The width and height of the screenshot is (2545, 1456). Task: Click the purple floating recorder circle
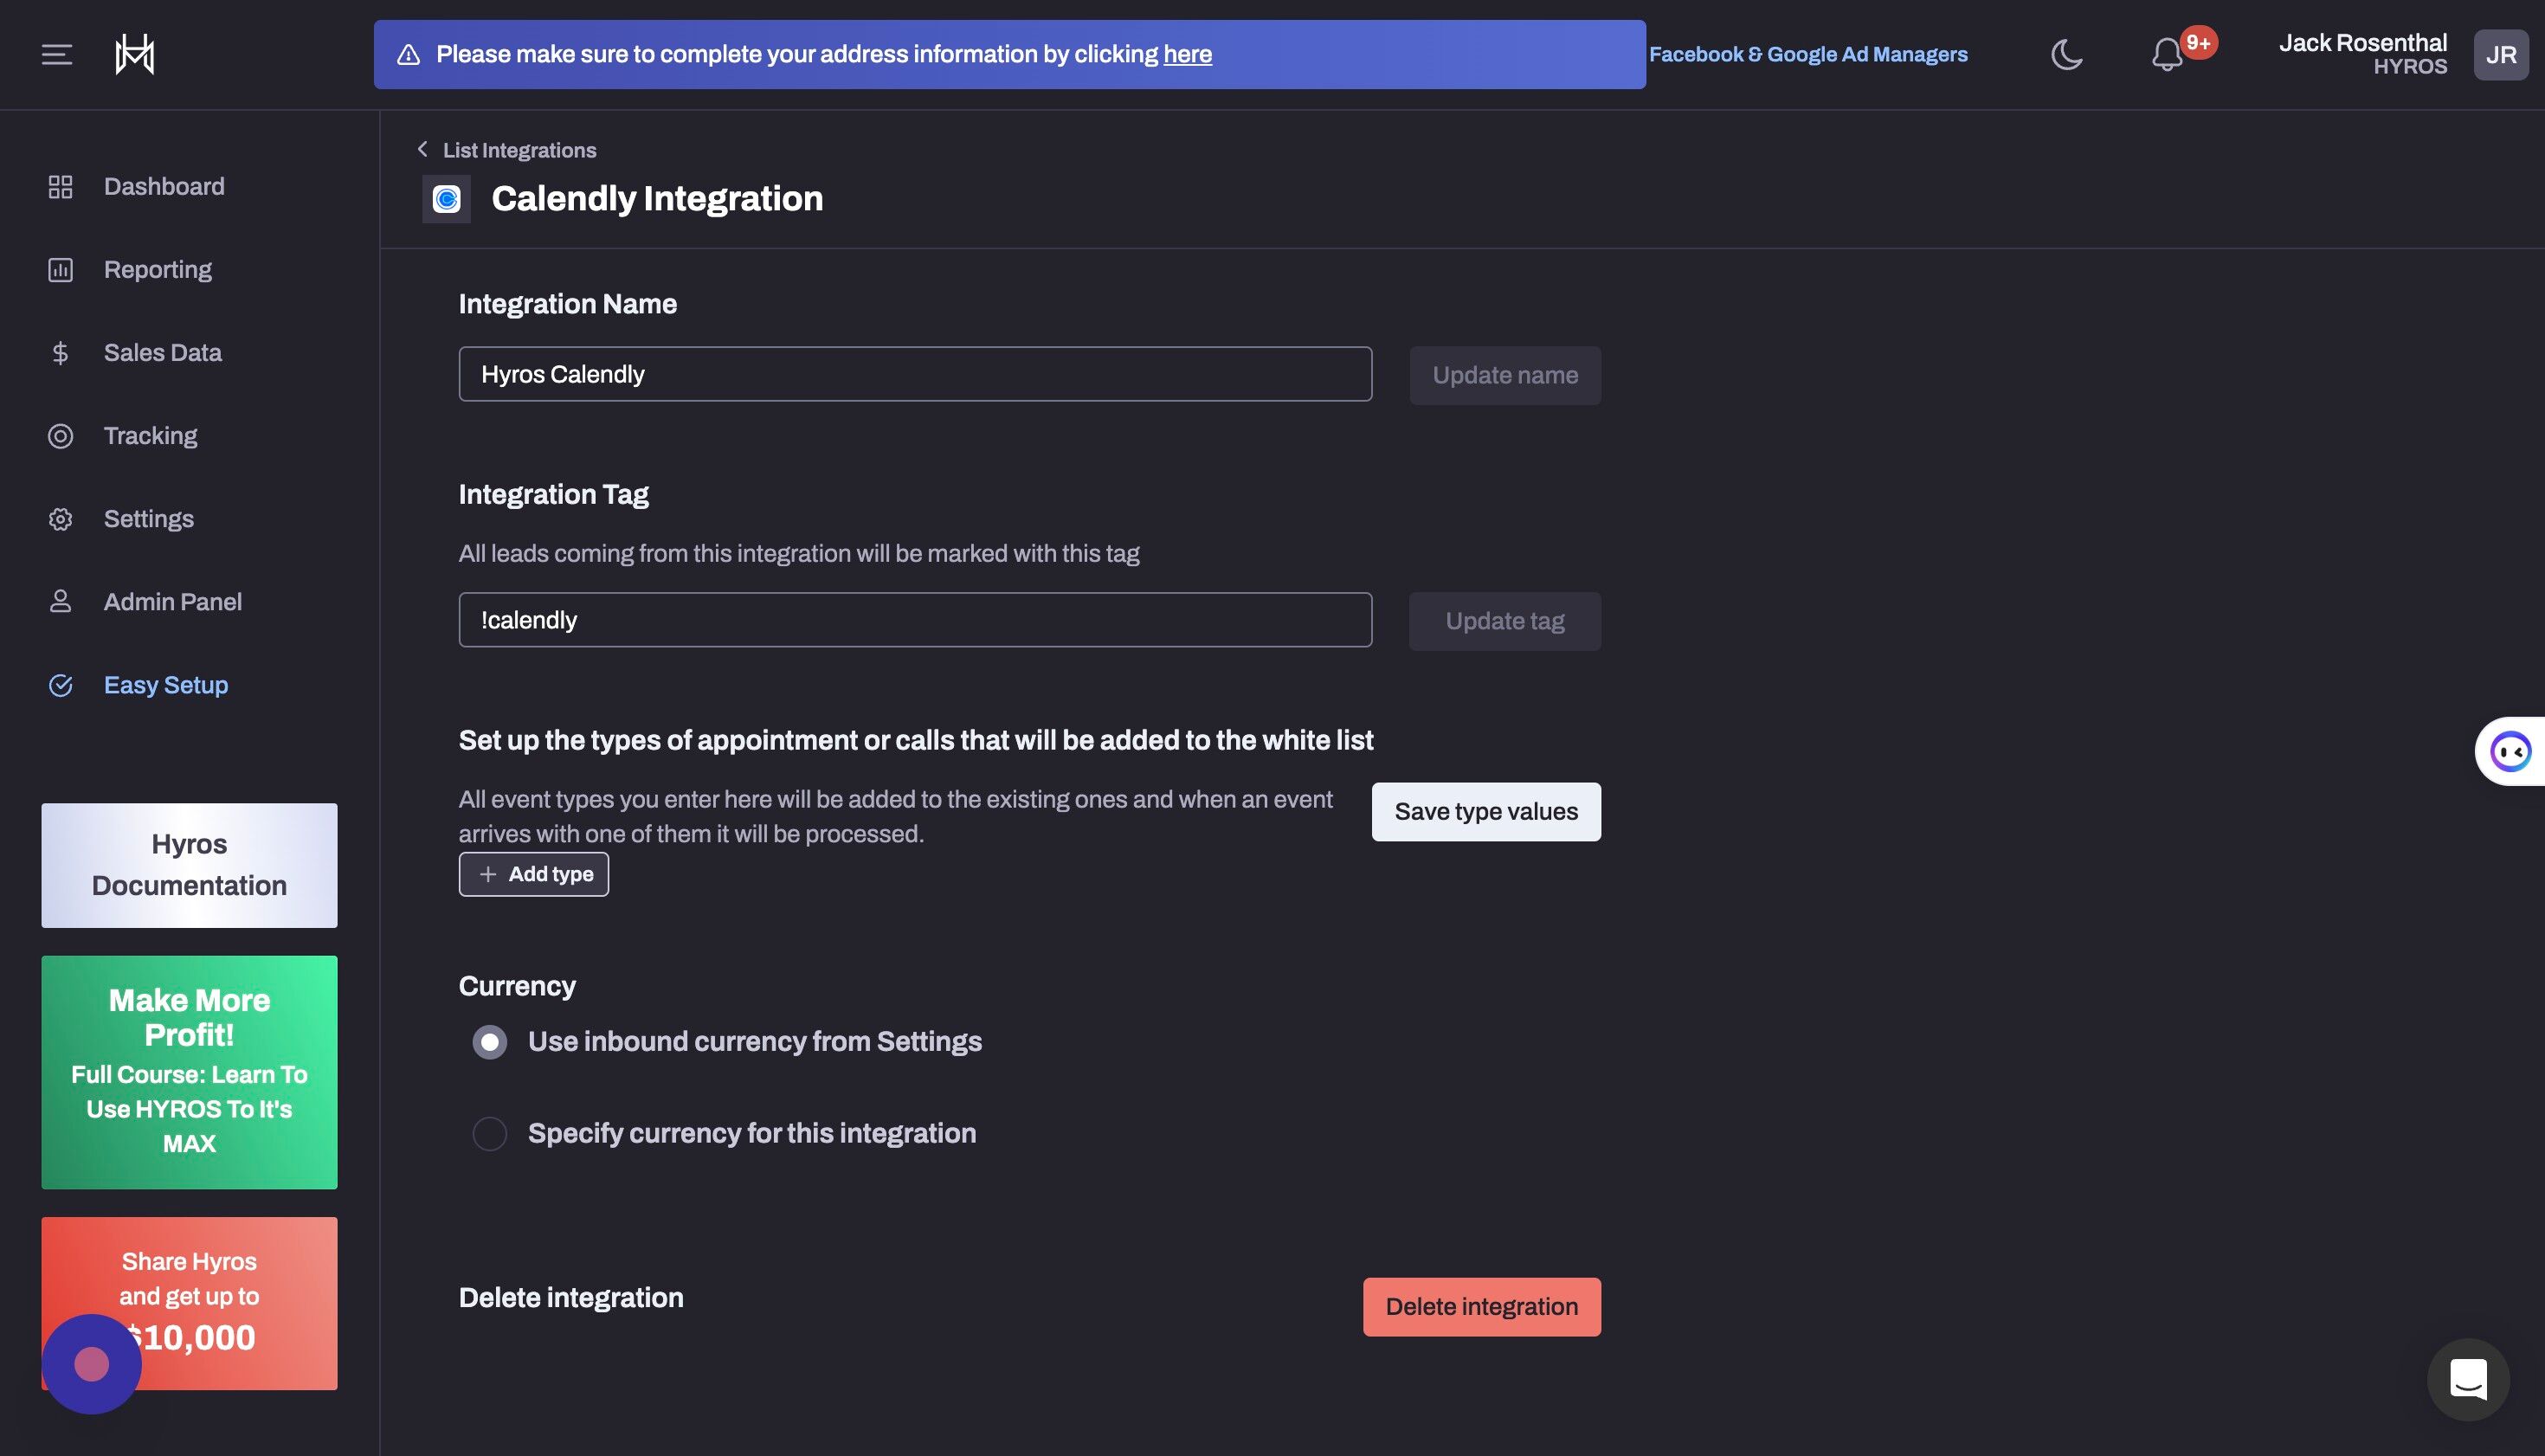(91, 1364)
